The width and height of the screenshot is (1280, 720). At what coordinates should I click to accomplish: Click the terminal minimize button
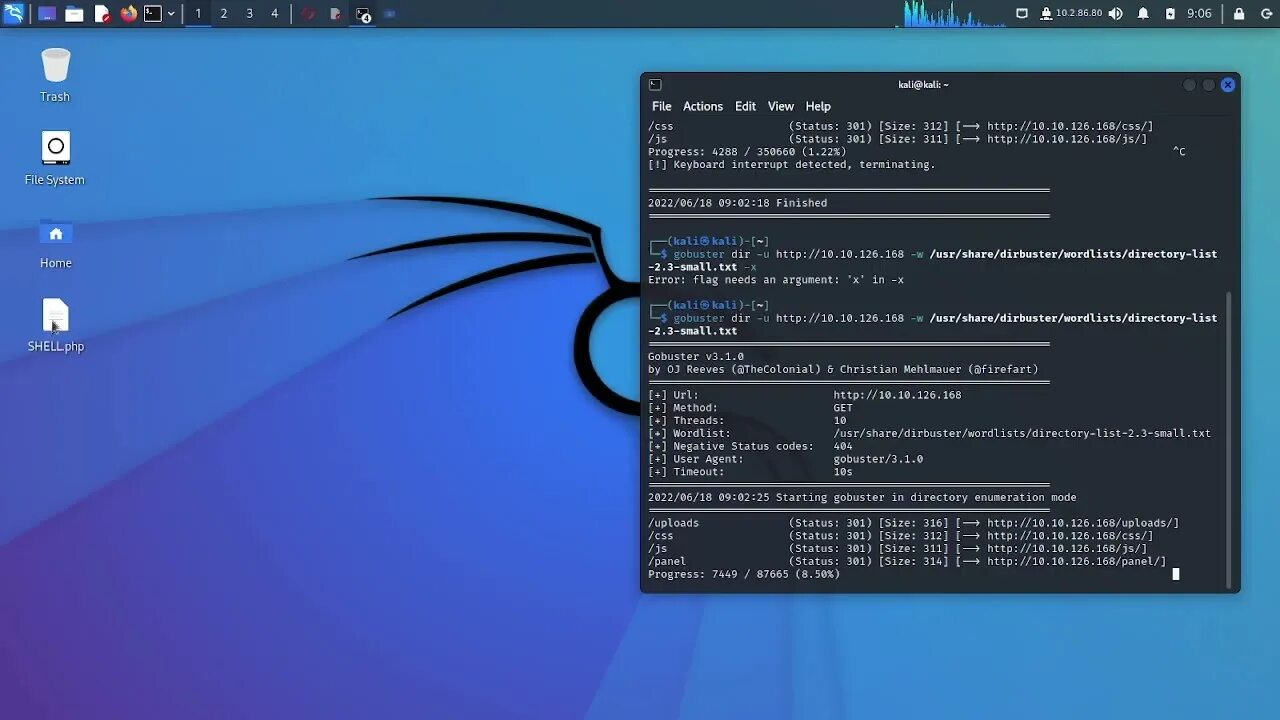(1189, 85)
